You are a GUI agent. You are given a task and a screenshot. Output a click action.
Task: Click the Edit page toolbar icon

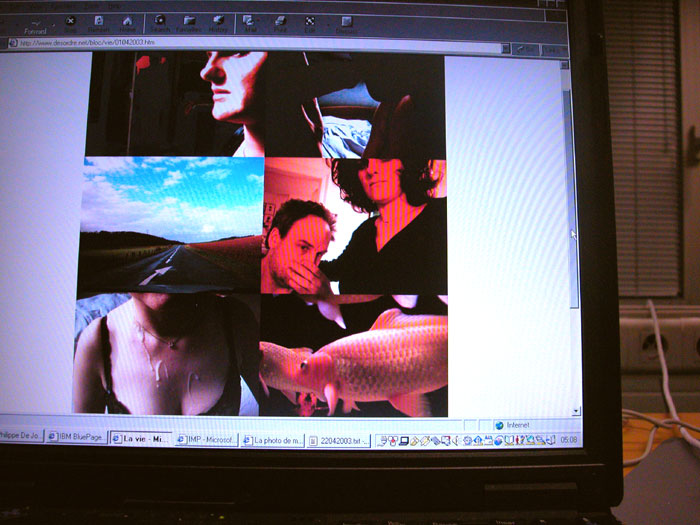tap(310, 21)
